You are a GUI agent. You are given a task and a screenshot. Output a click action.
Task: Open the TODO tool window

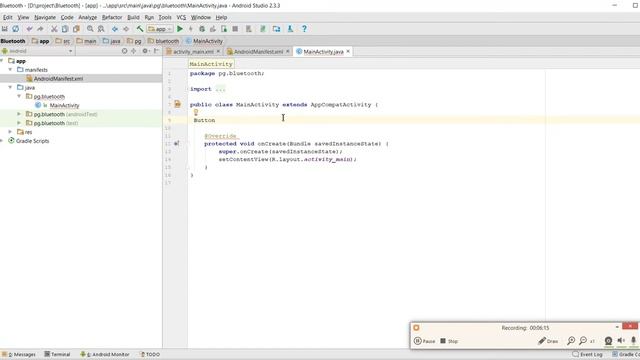point(150,354)
